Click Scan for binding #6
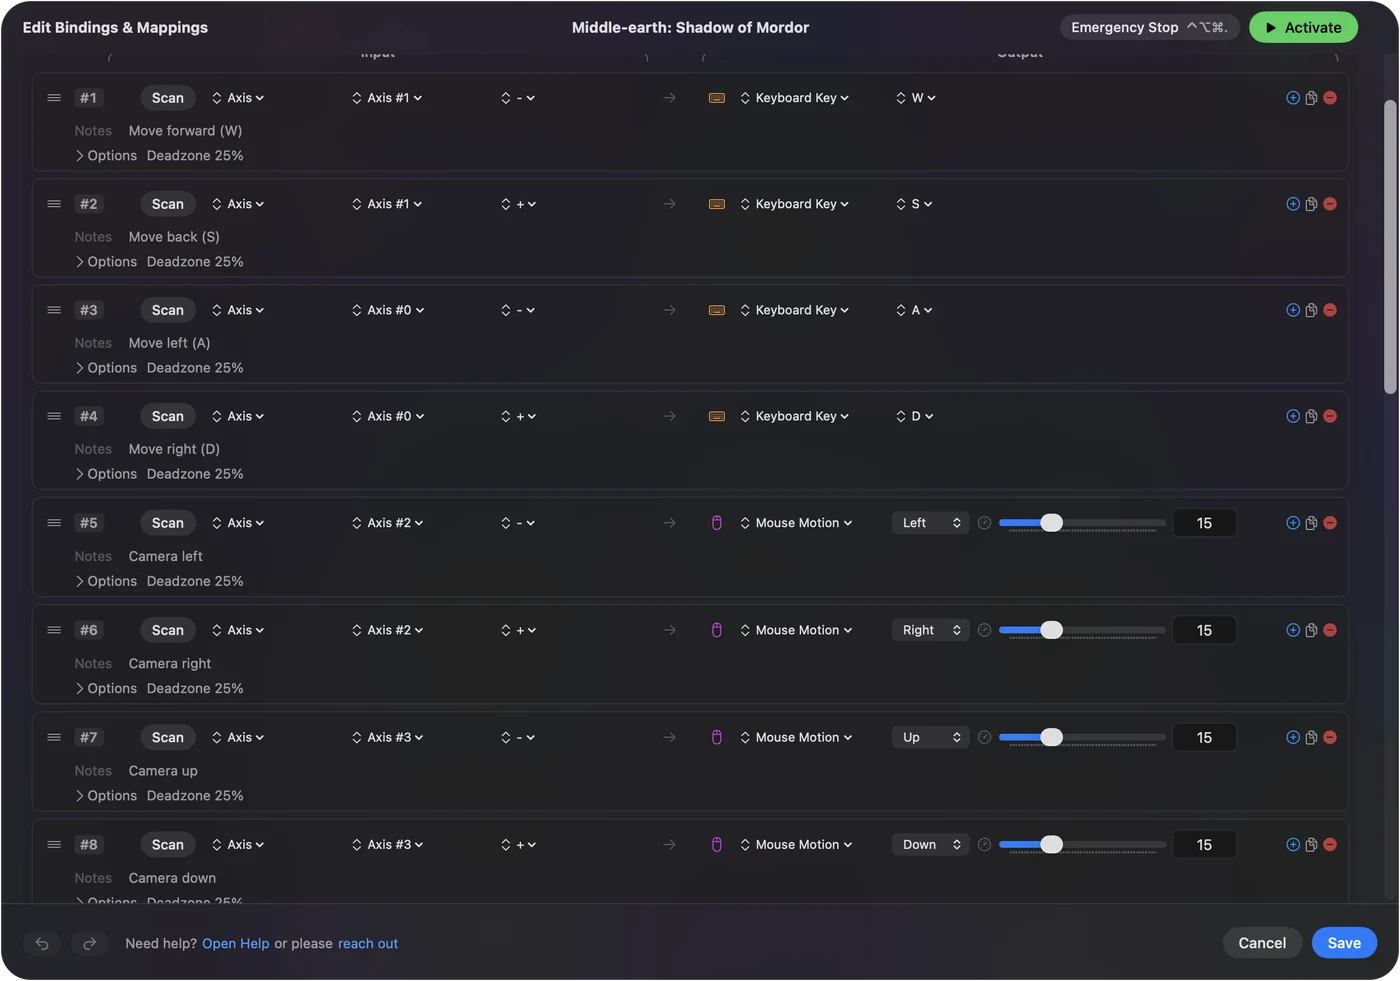The height and width of the screenshot is (981, 1400). (168, 630)
